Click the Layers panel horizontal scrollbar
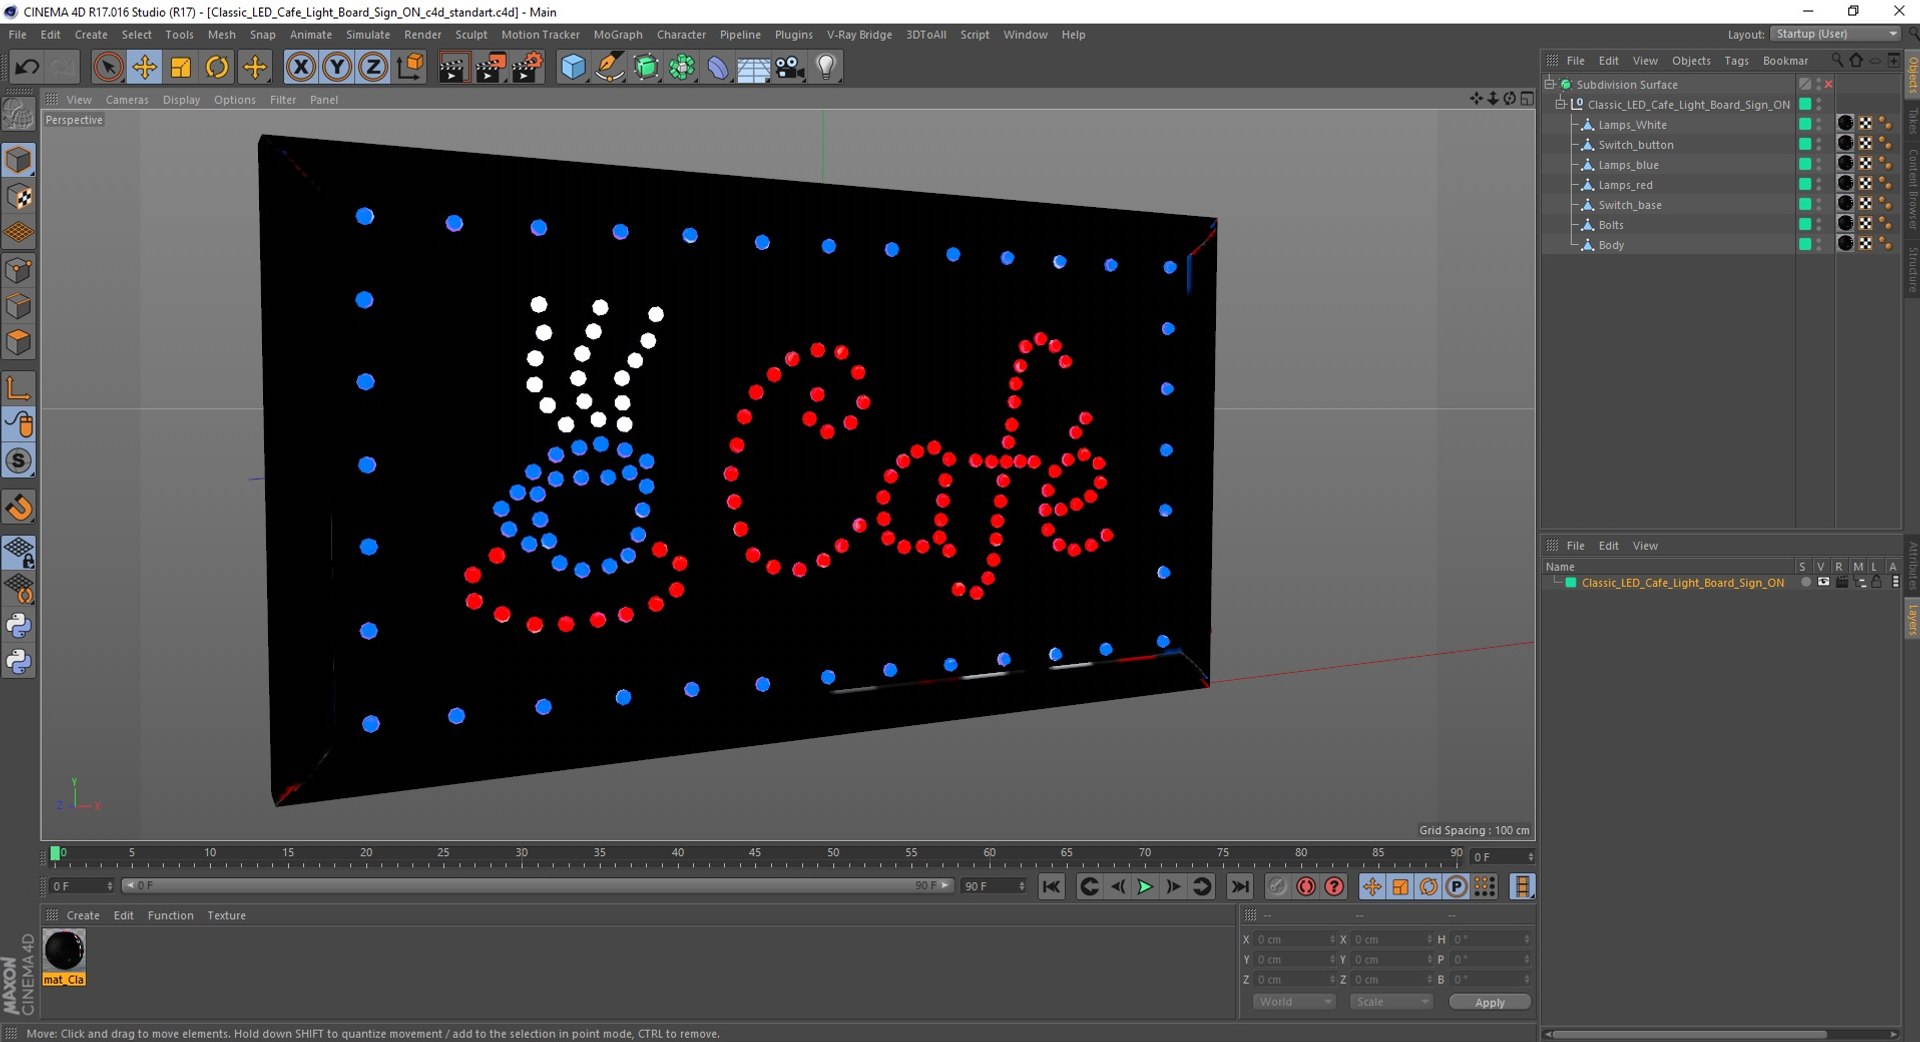 1688,1034
